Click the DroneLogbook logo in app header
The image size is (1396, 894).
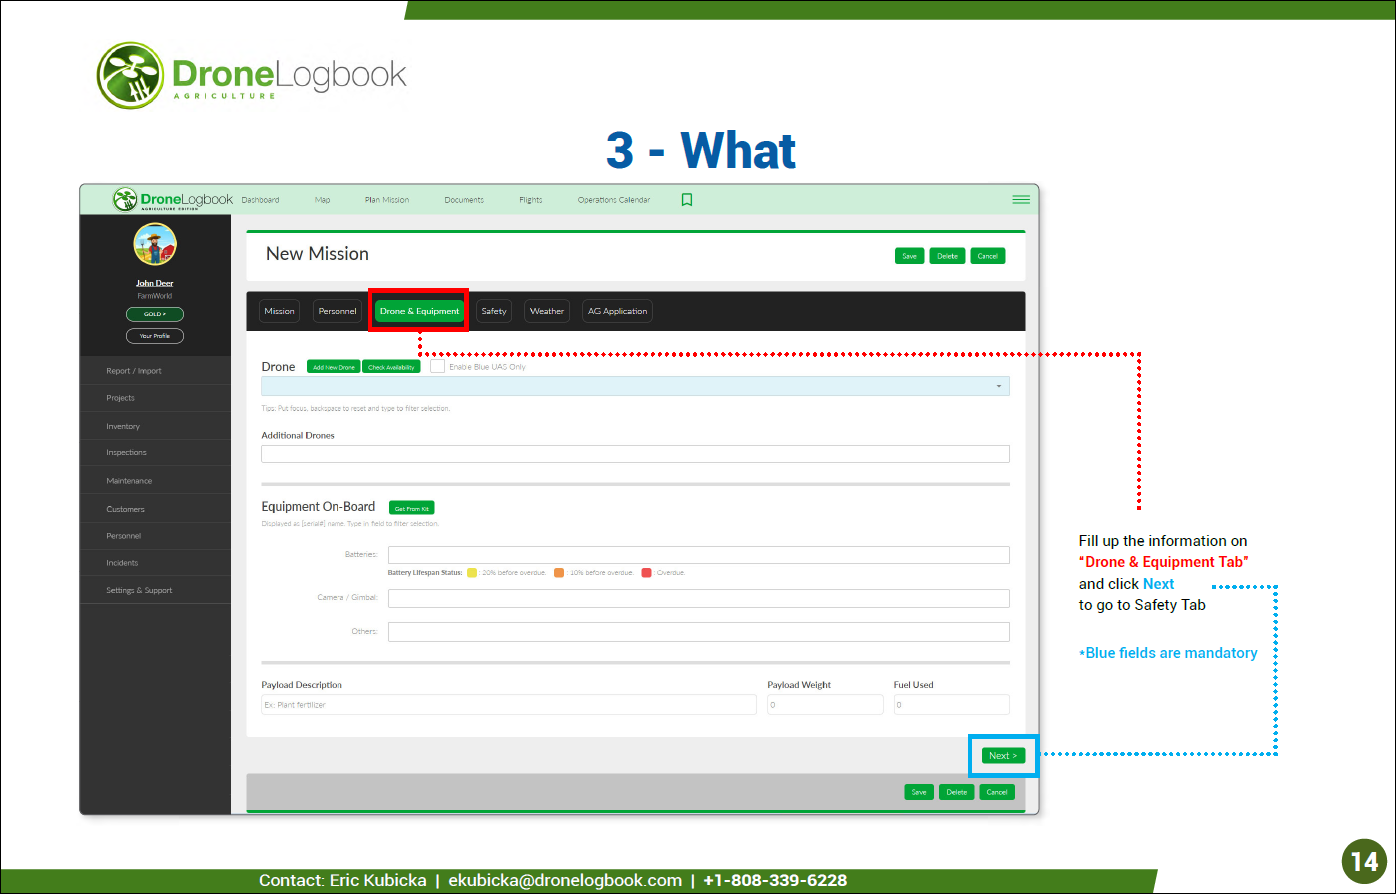[172, 199]
